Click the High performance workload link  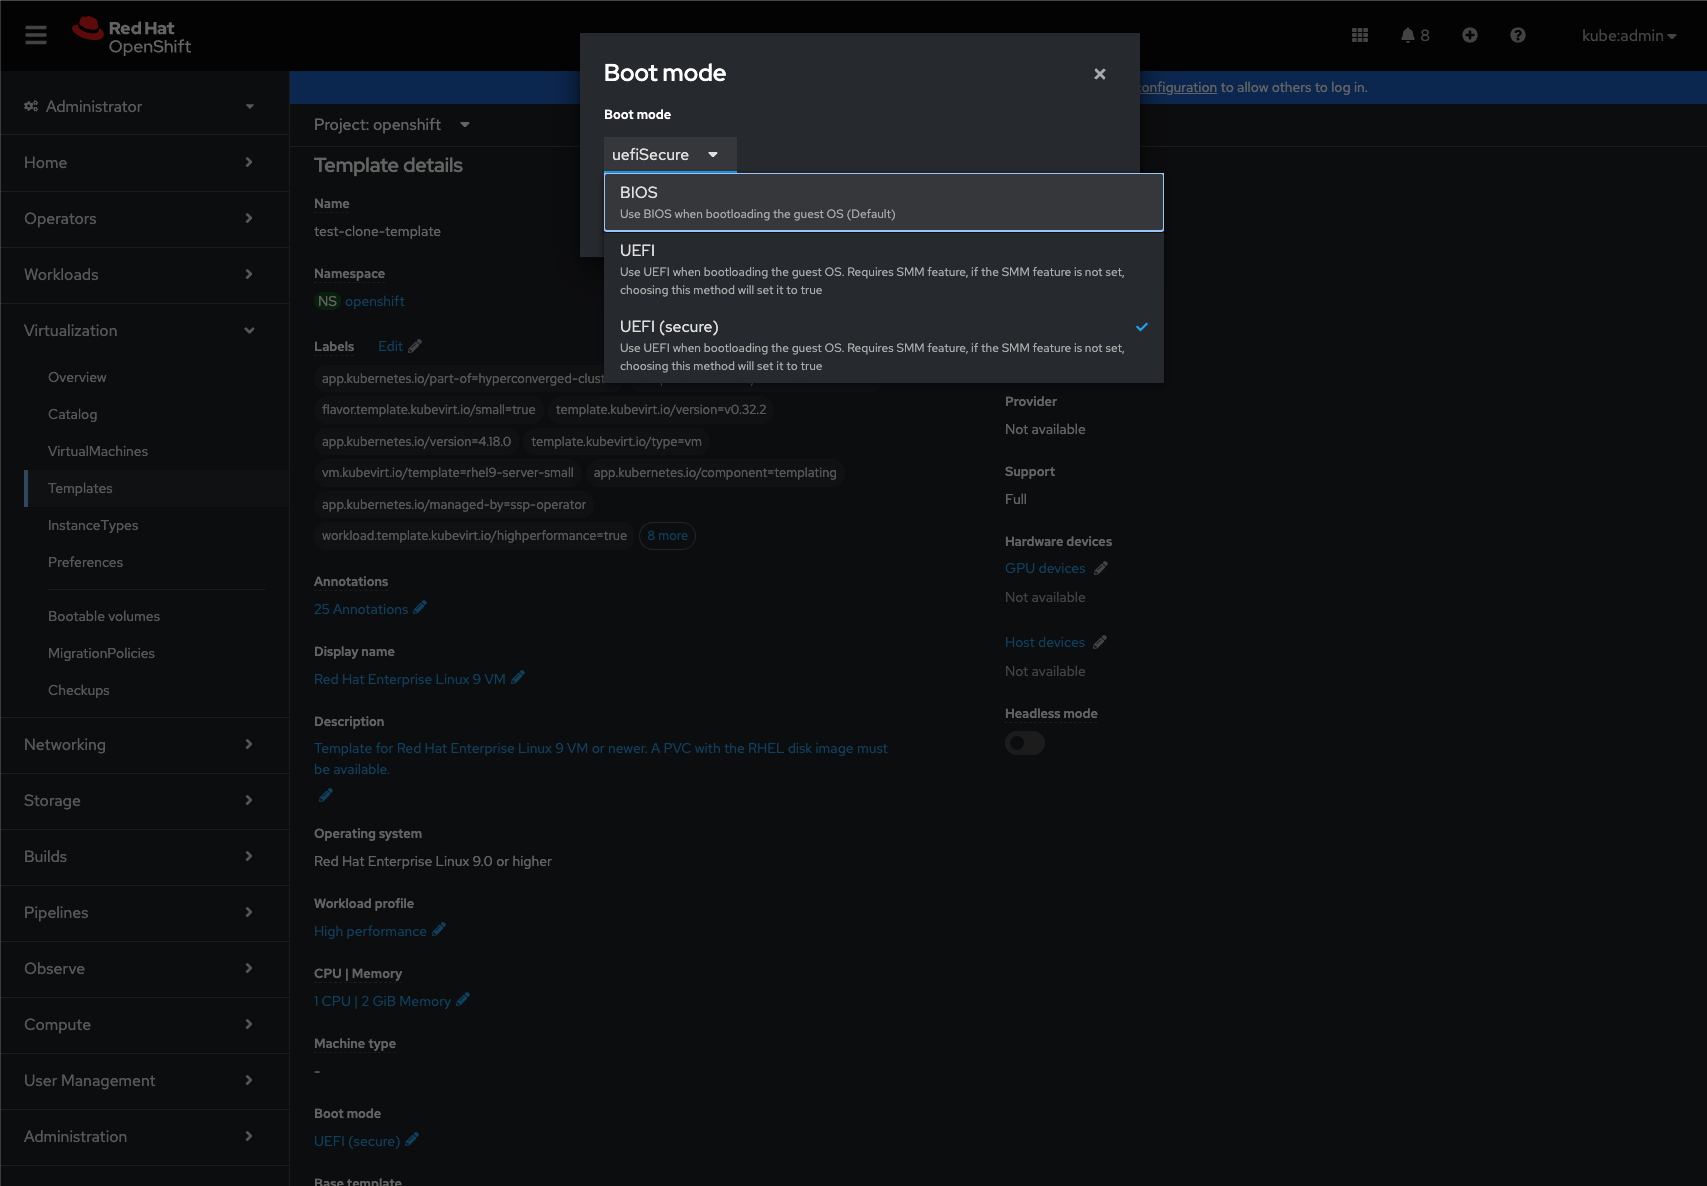370,931
